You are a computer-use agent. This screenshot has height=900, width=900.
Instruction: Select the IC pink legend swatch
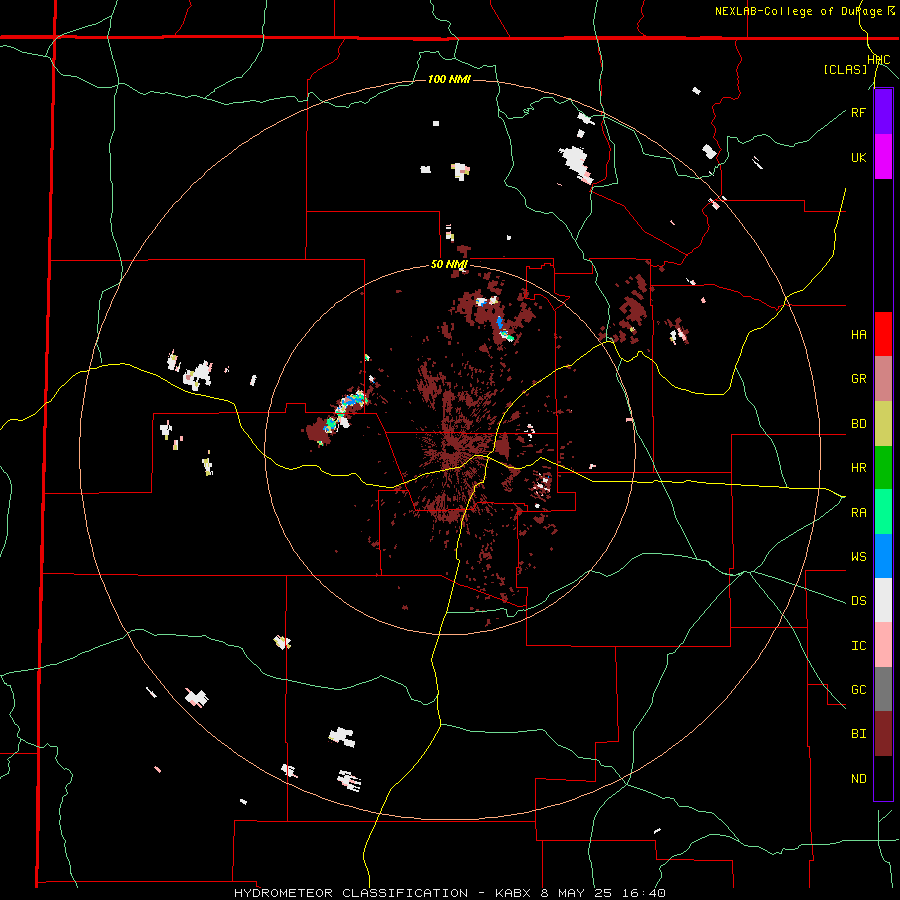point(883,645)
